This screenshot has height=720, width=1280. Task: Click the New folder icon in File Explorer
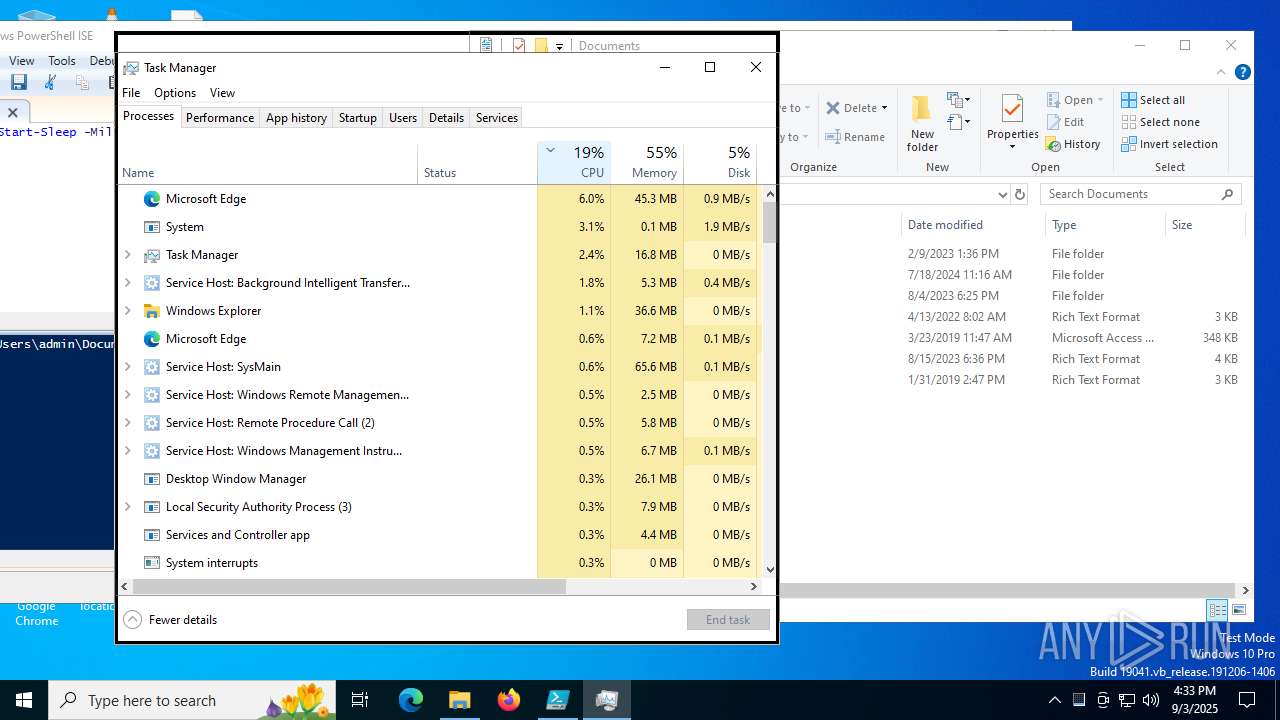pos(922,109)
